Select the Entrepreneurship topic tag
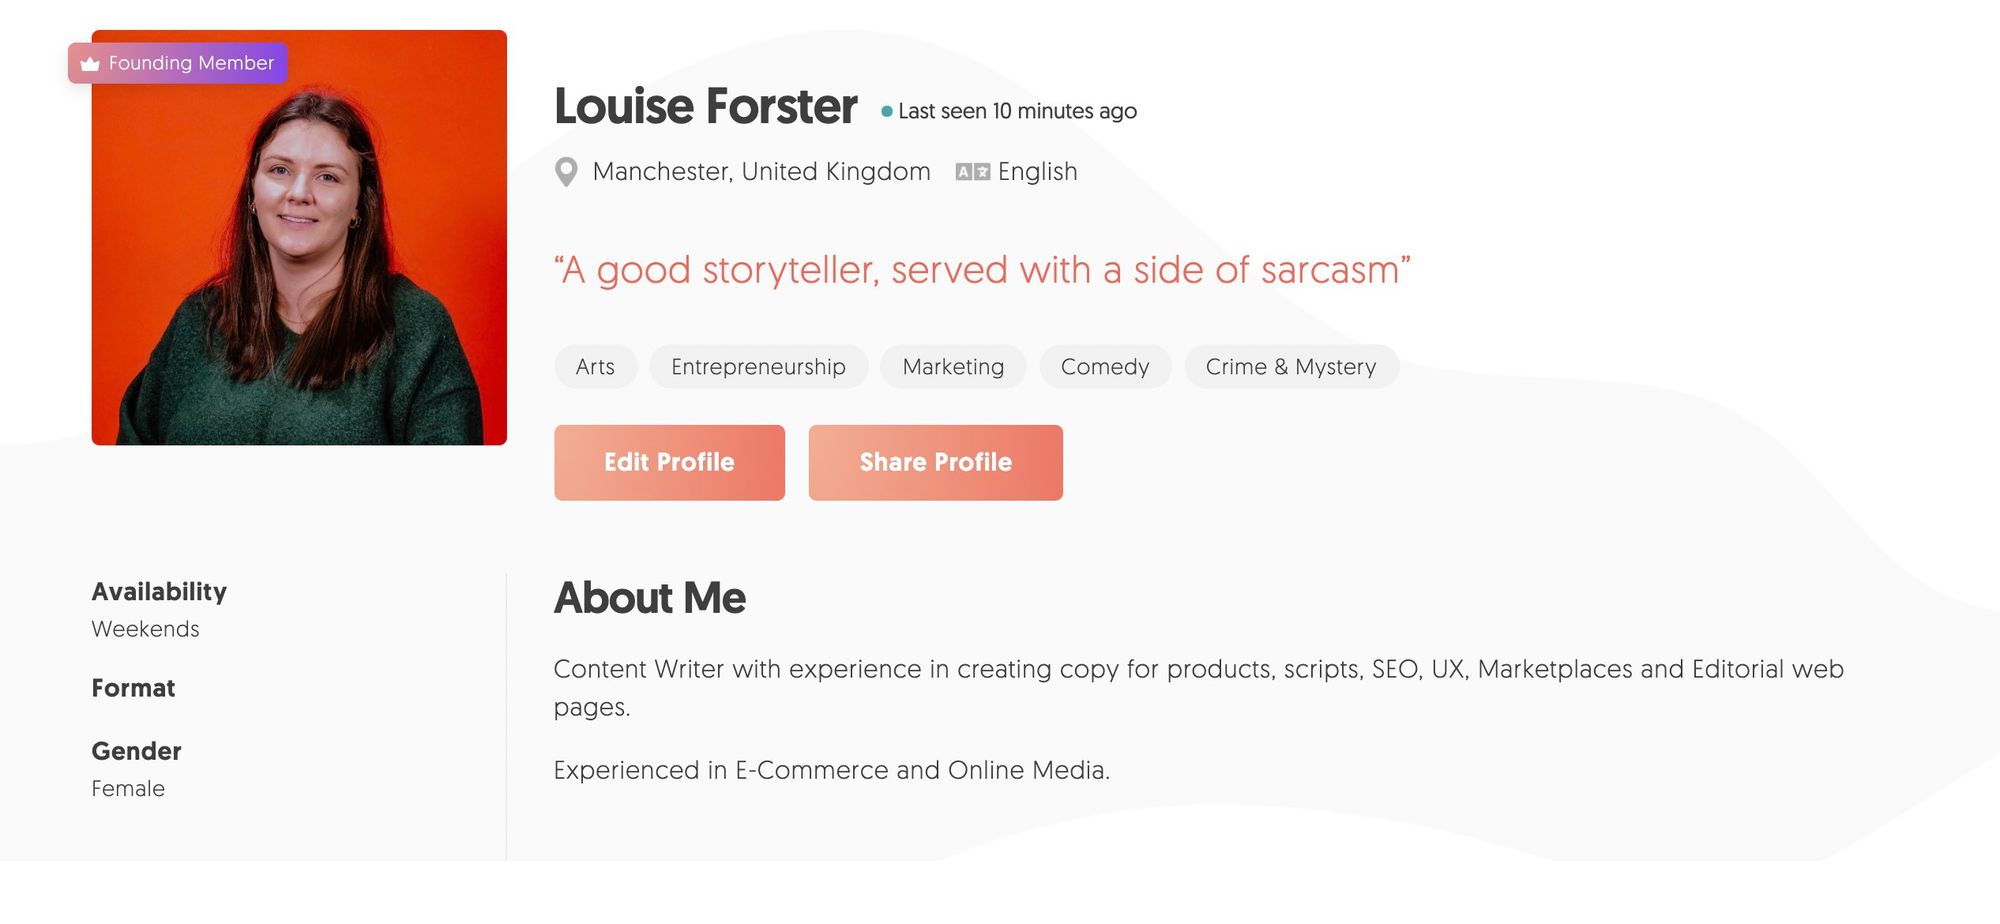Image resolution: width=2000 pixels, height=924 pixels. 757,366
